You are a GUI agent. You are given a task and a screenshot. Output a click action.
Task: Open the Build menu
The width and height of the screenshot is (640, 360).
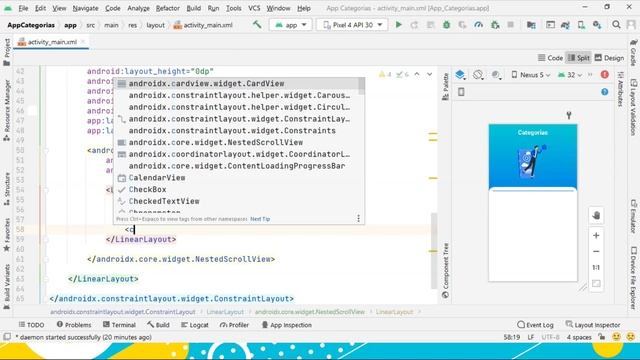click(193, 8)
